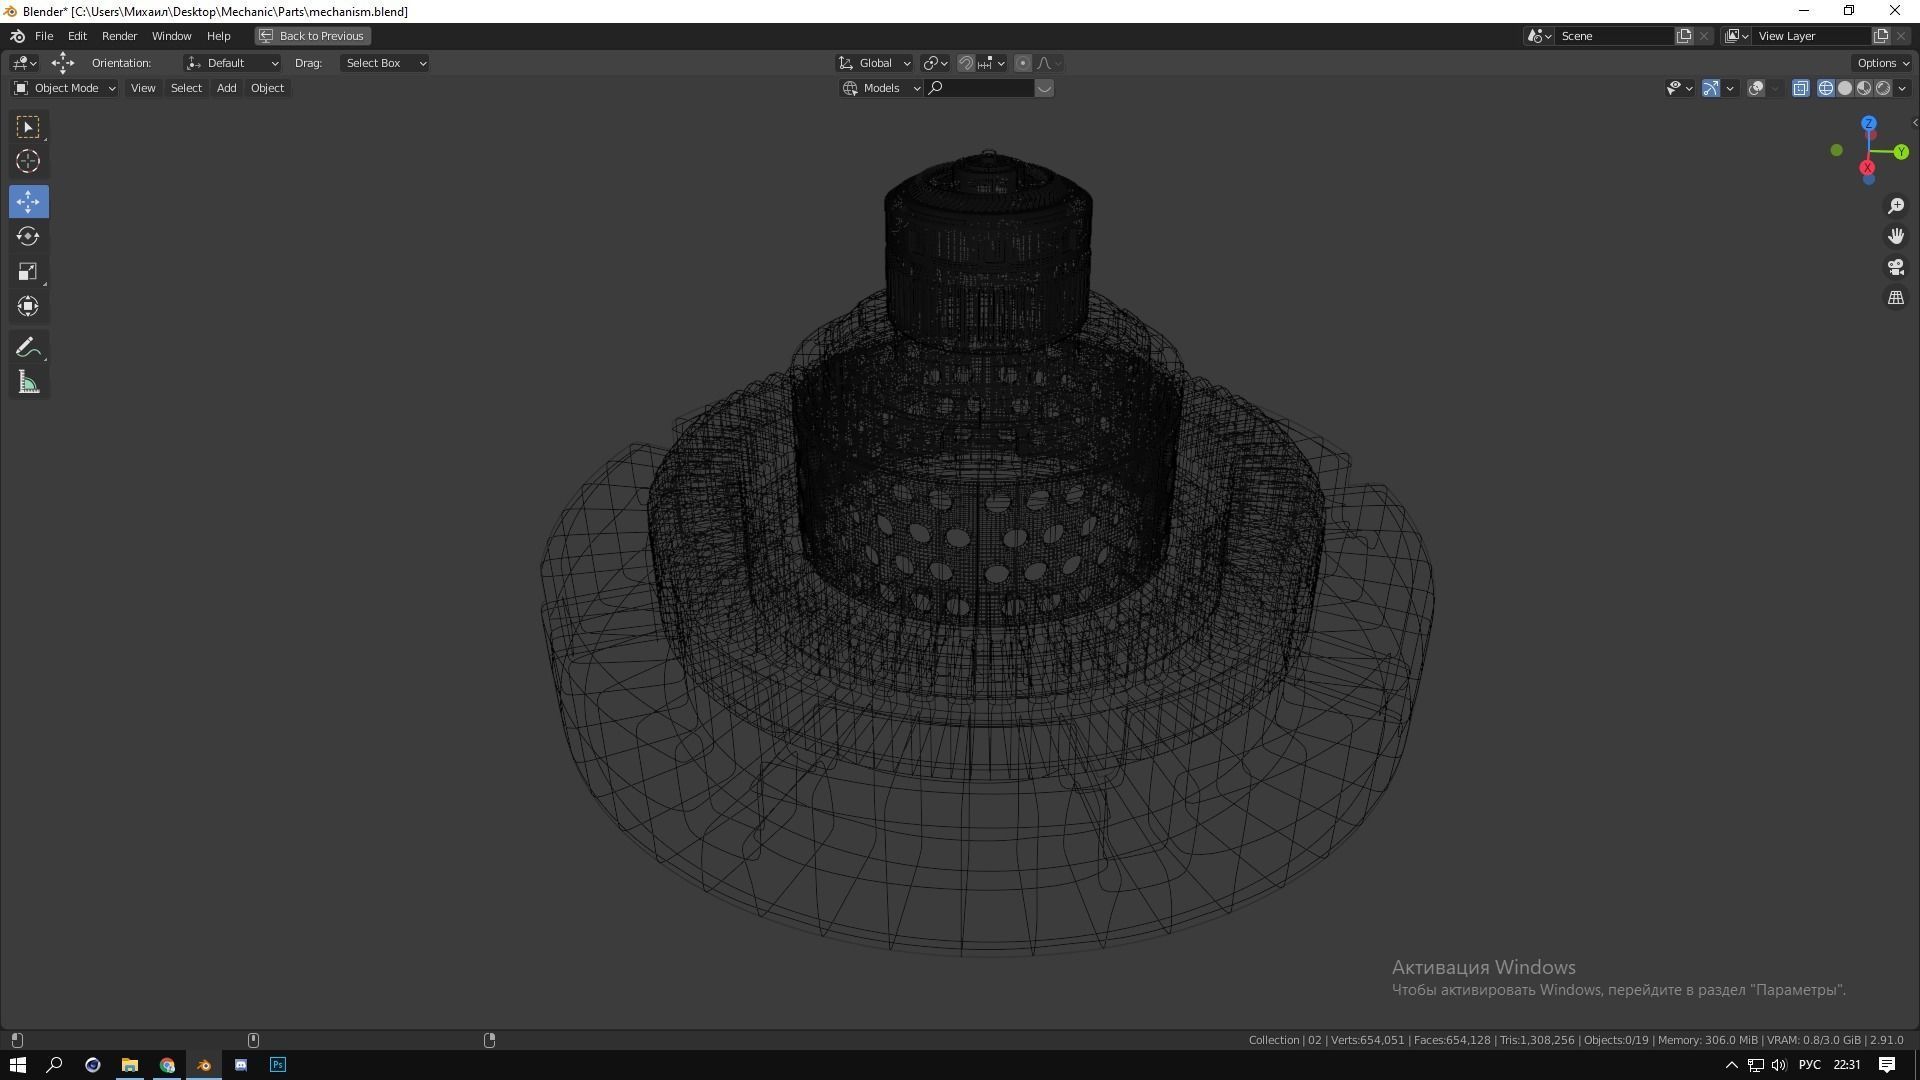Screen dimensions: 1920x1080
Task: Open the viewport View menu
Action: point(143,88)
